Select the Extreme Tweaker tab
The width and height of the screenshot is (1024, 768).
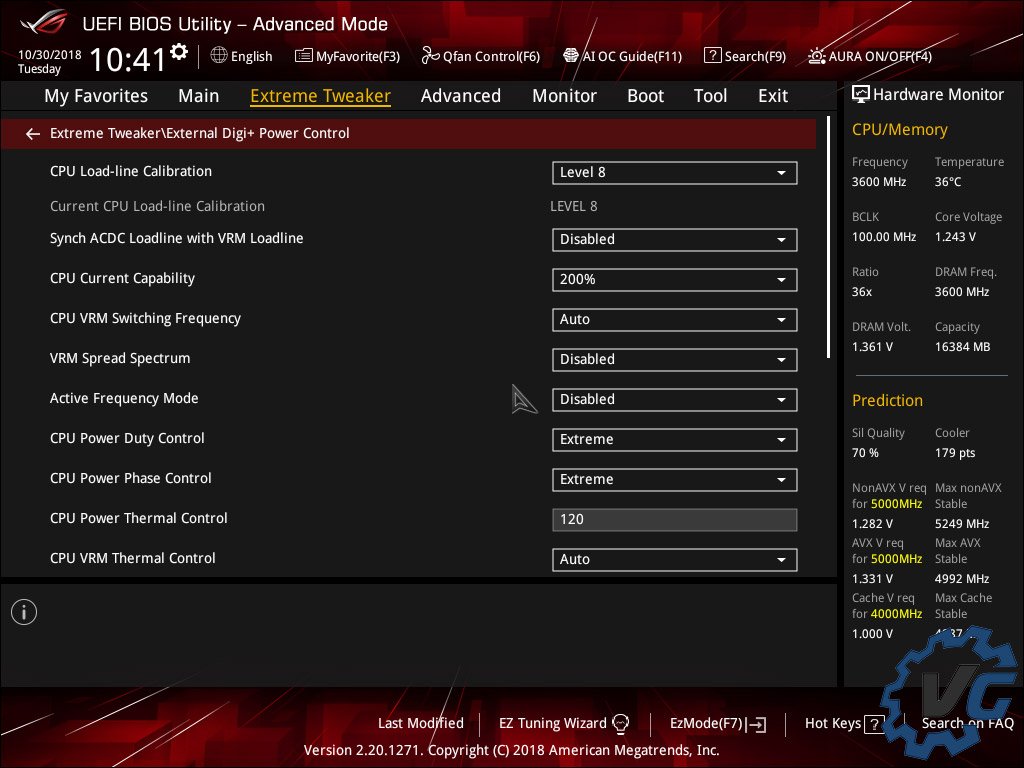pyautogui.click(x=321, y=96)
